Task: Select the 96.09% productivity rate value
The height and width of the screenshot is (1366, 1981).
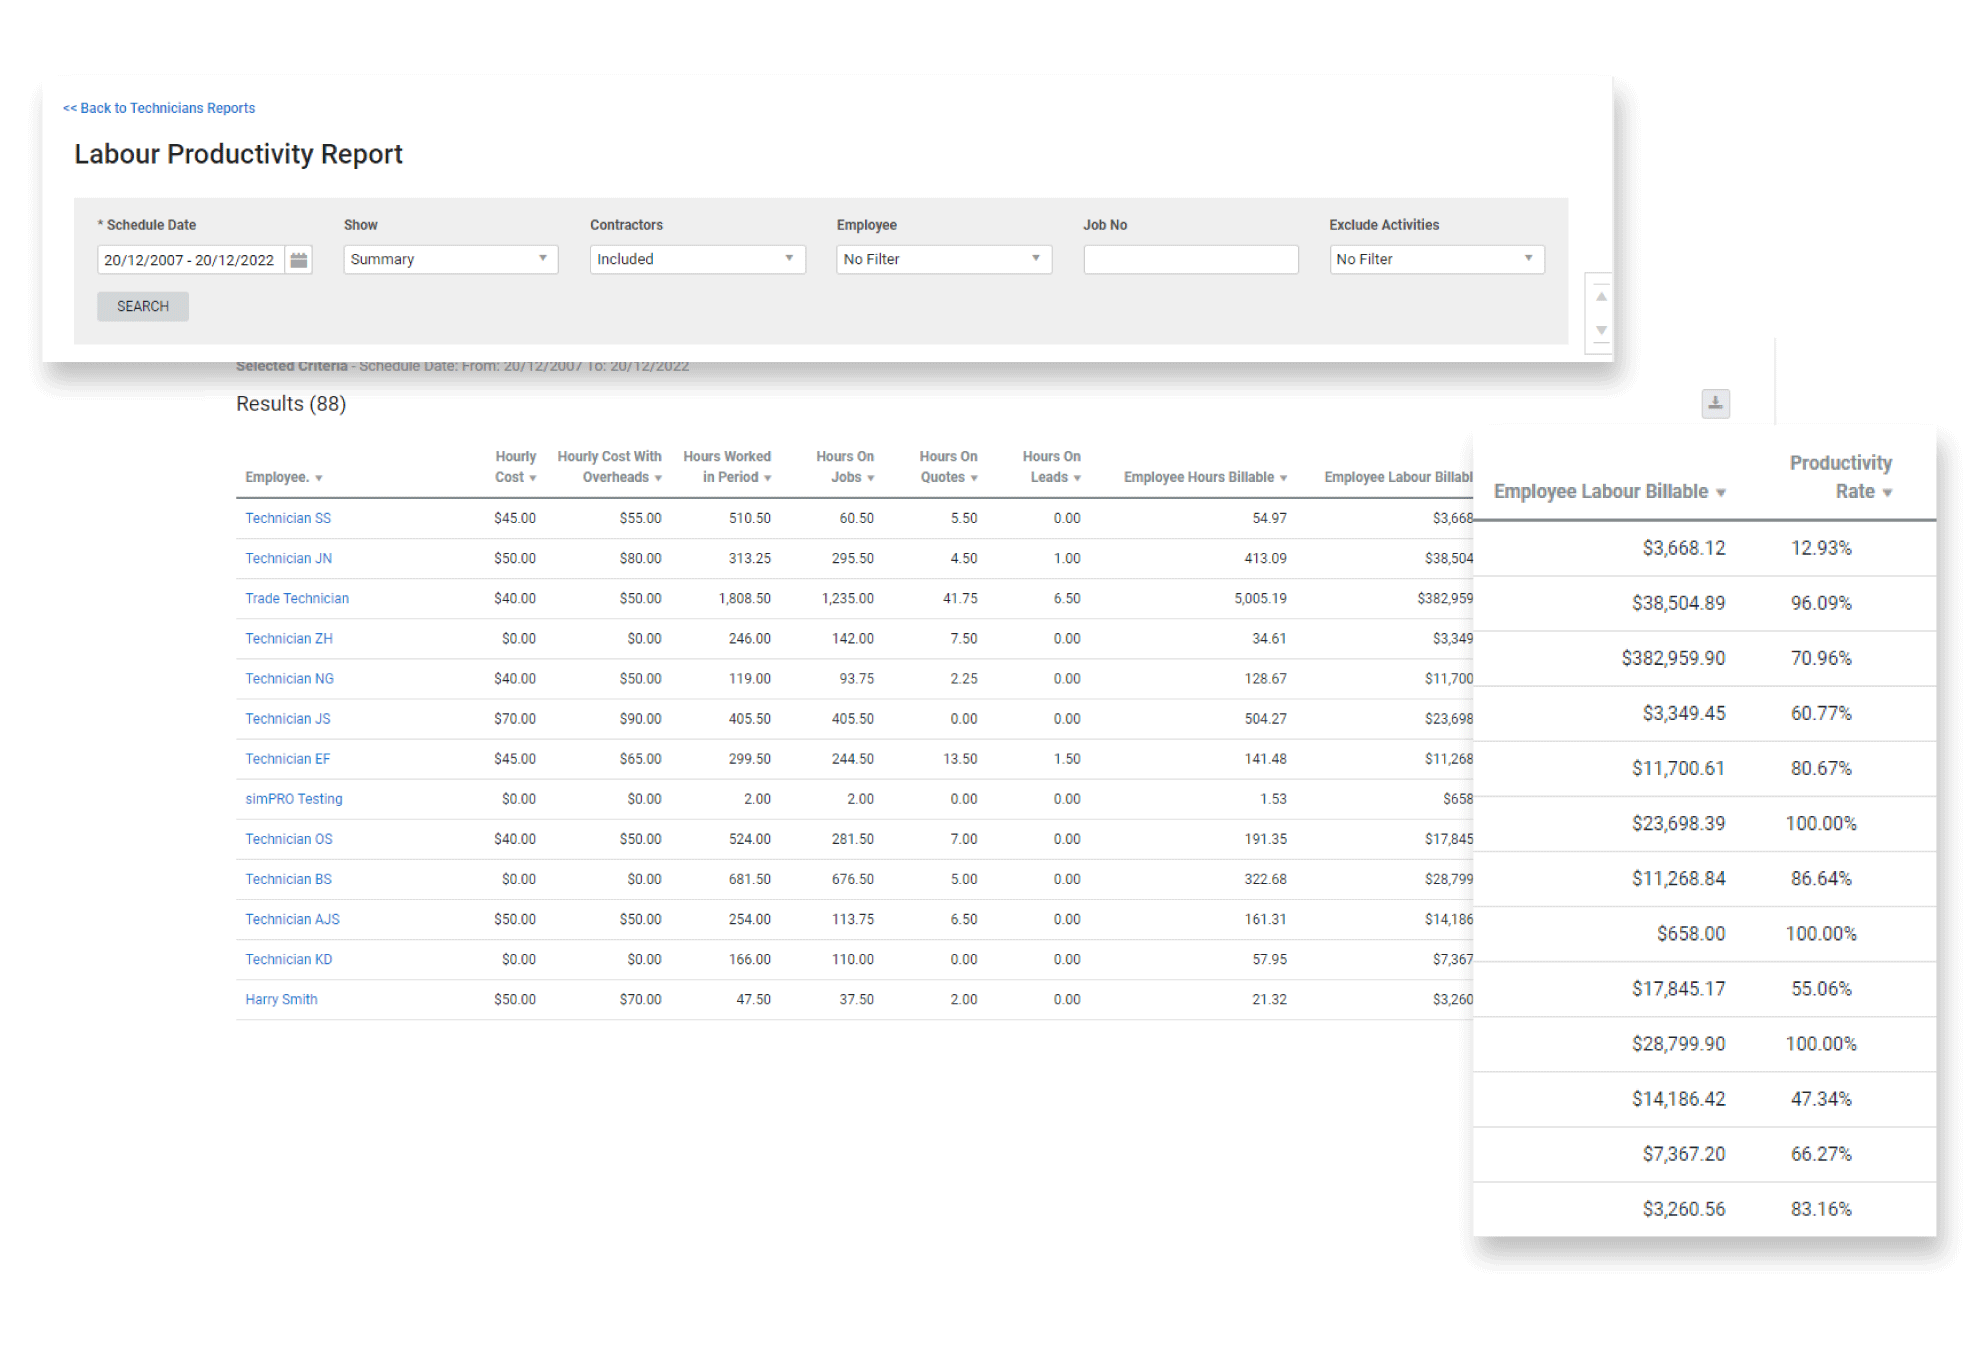Action: point(1821,603)
